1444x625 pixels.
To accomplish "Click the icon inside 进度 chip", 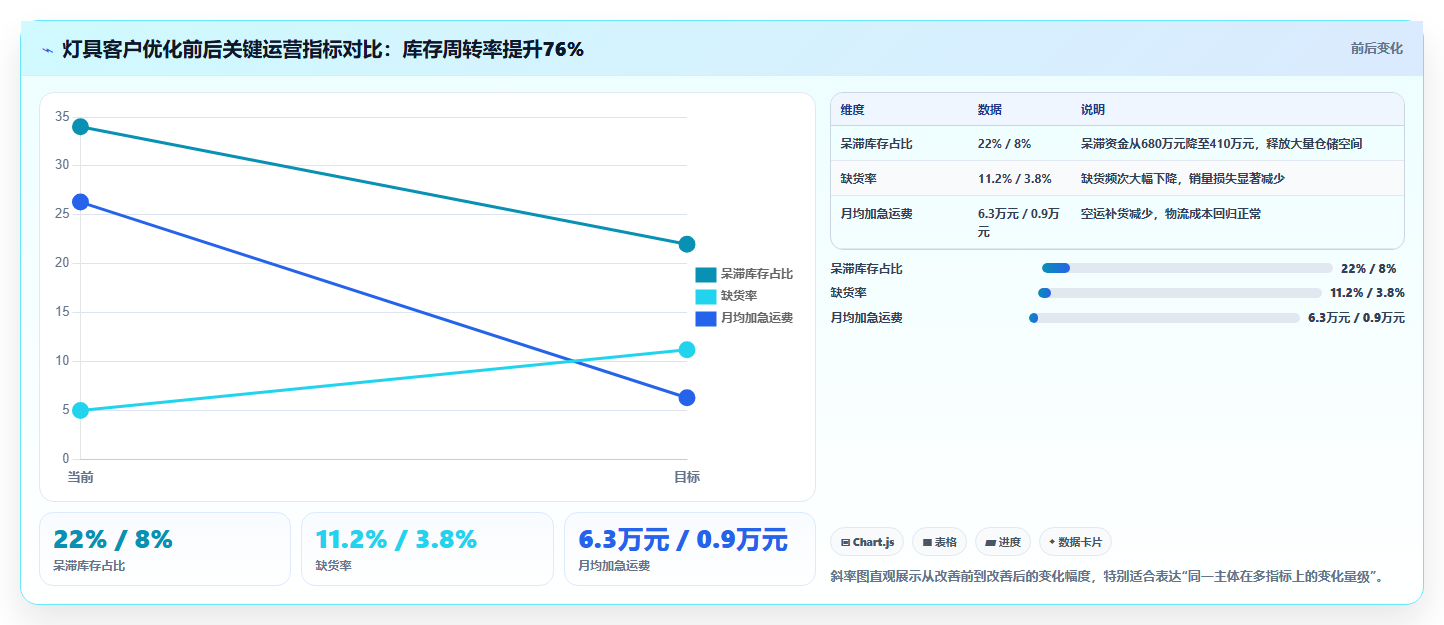I will (990, 542).
